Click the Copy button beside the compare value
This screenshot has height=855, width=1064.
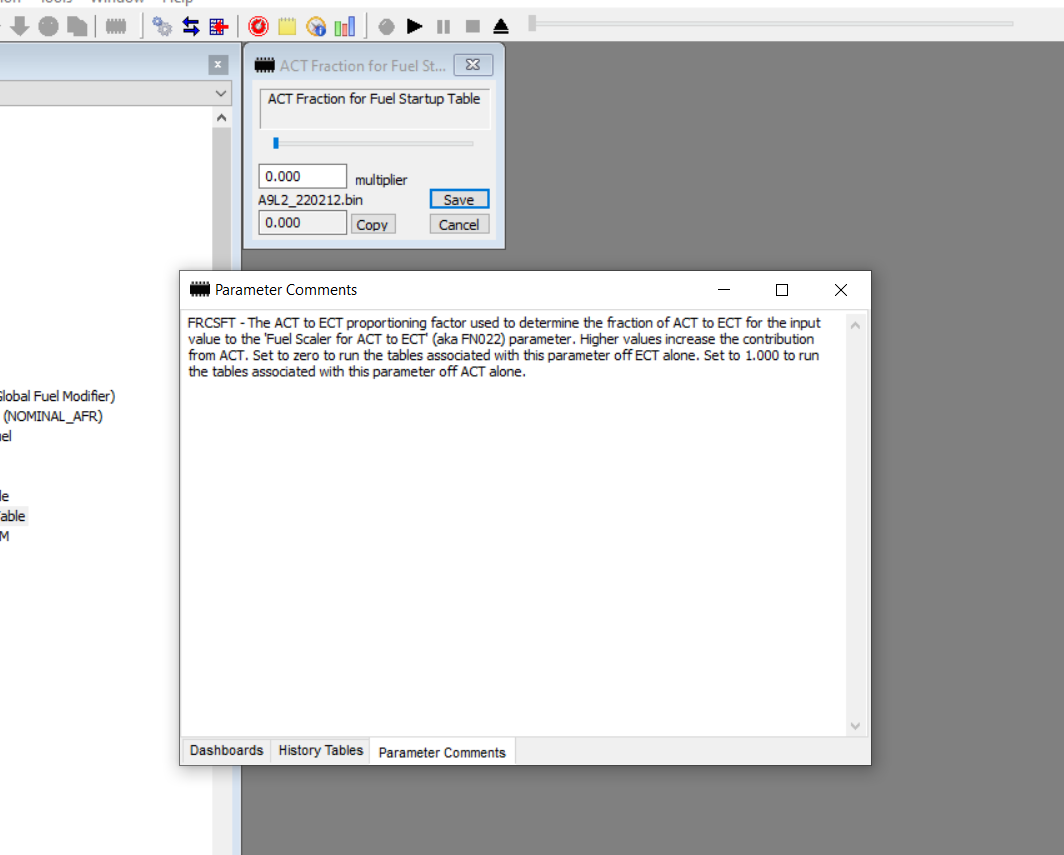coord(372,225)
